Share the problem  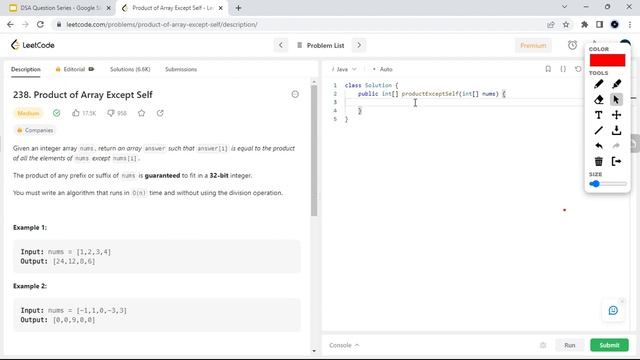click(x=160, y=113)
